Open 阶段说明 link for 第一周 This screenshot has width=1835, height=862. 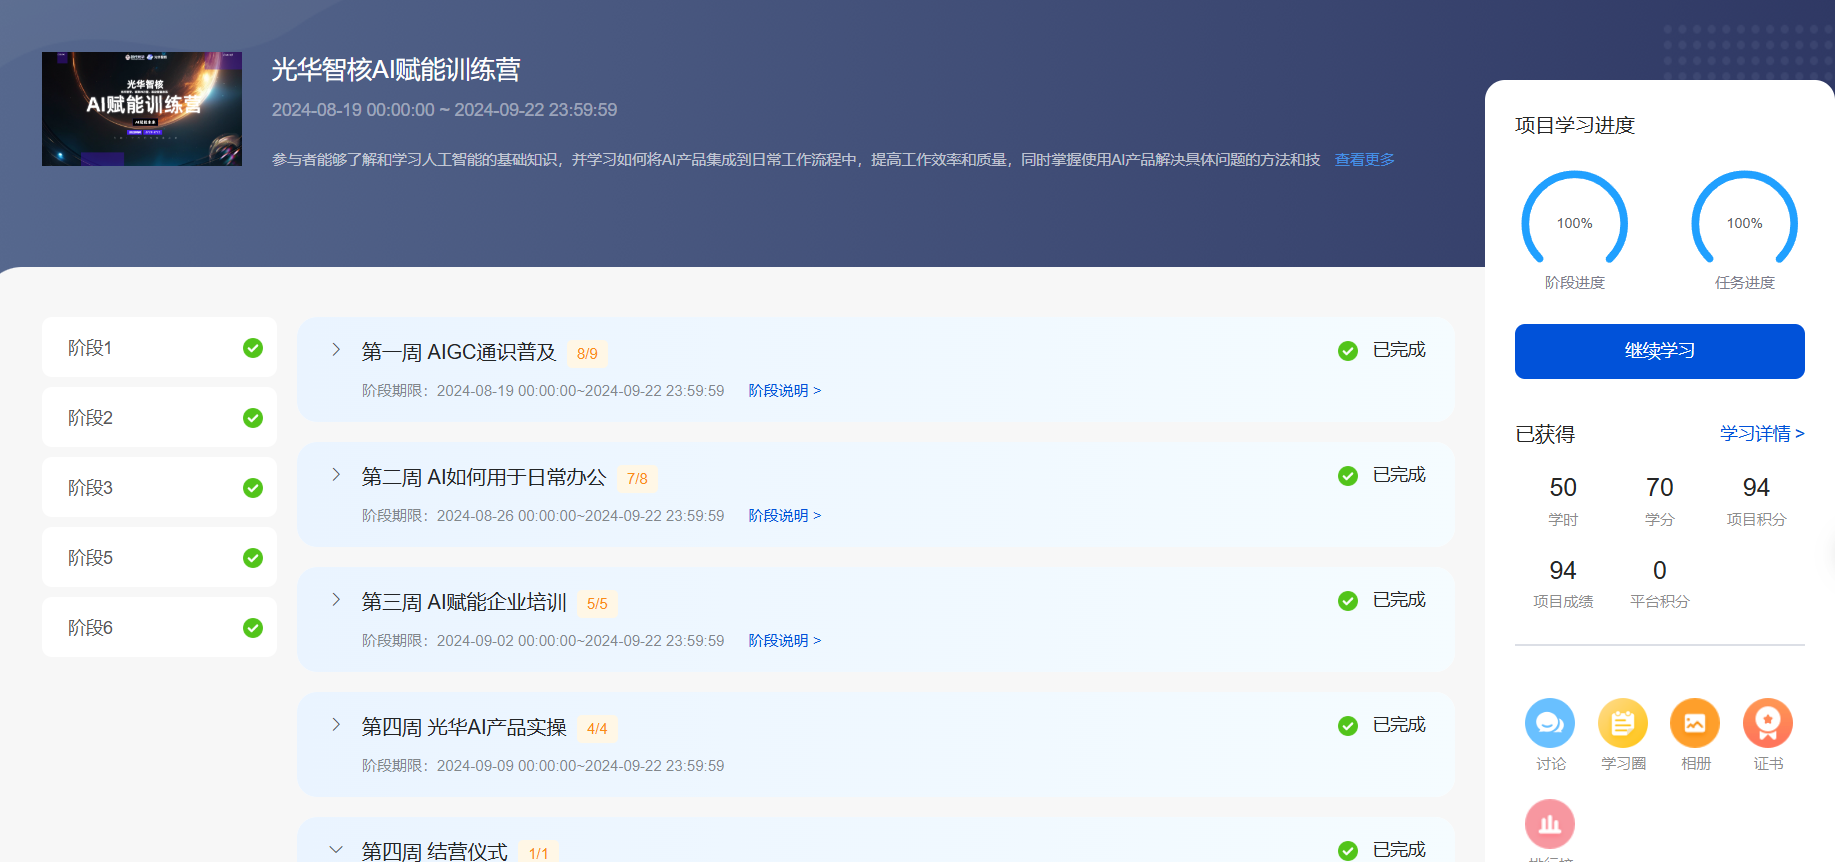coord(785,391)
